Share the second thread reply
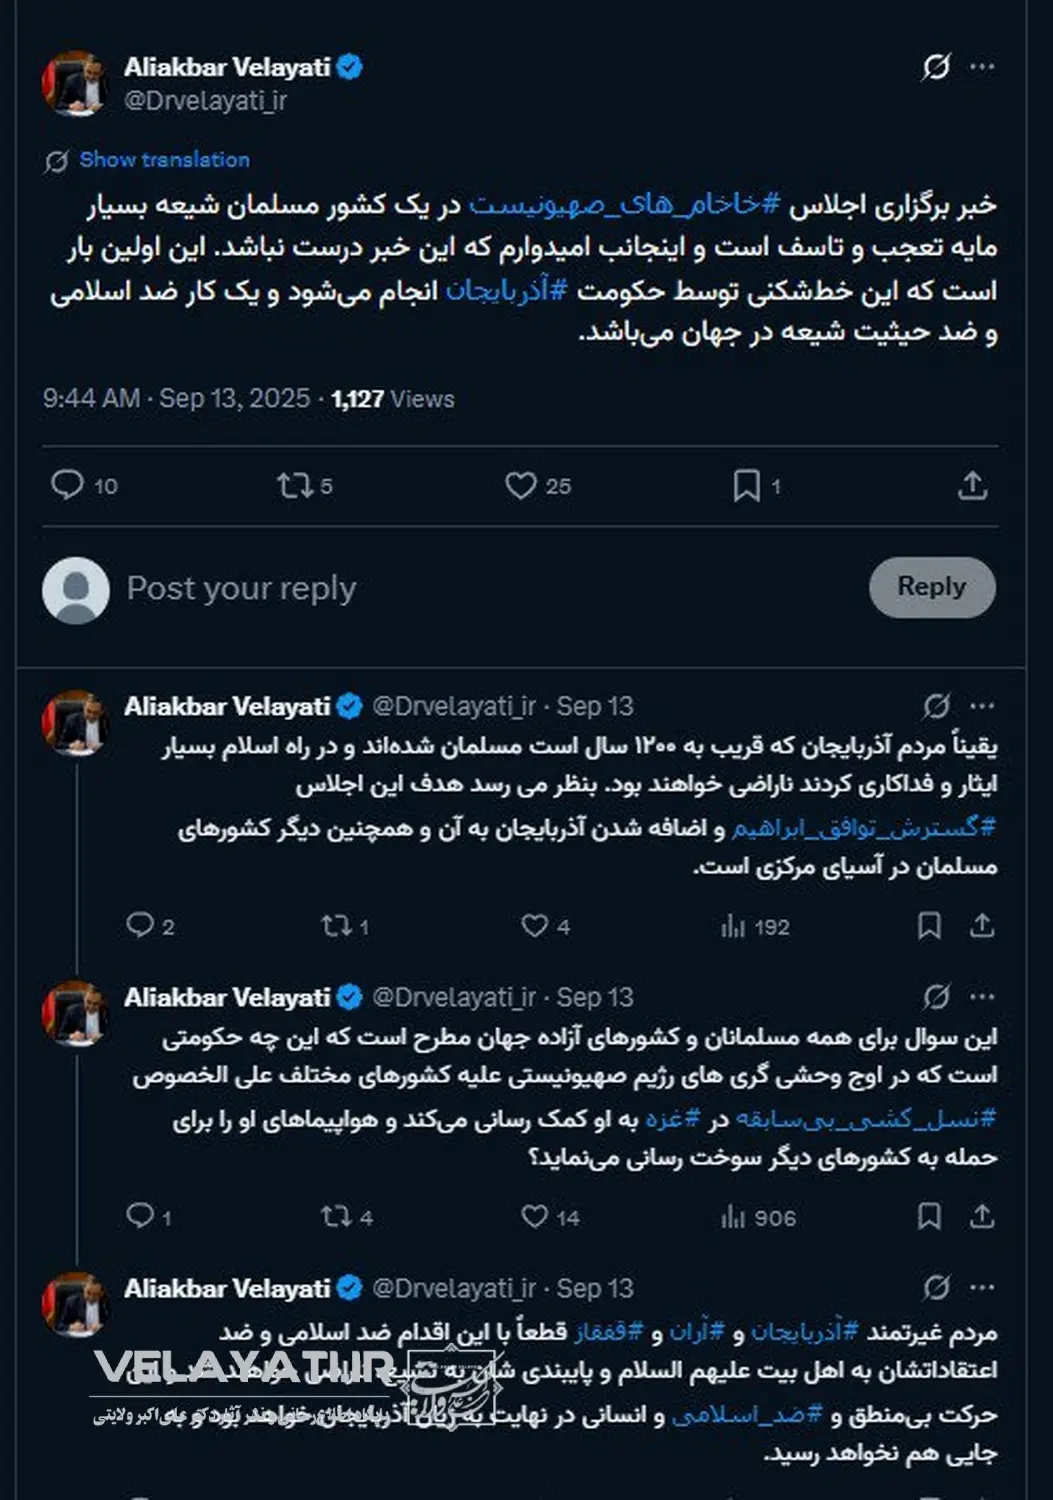Screen dimensions: 1053x1500 tap(982, 1217)
